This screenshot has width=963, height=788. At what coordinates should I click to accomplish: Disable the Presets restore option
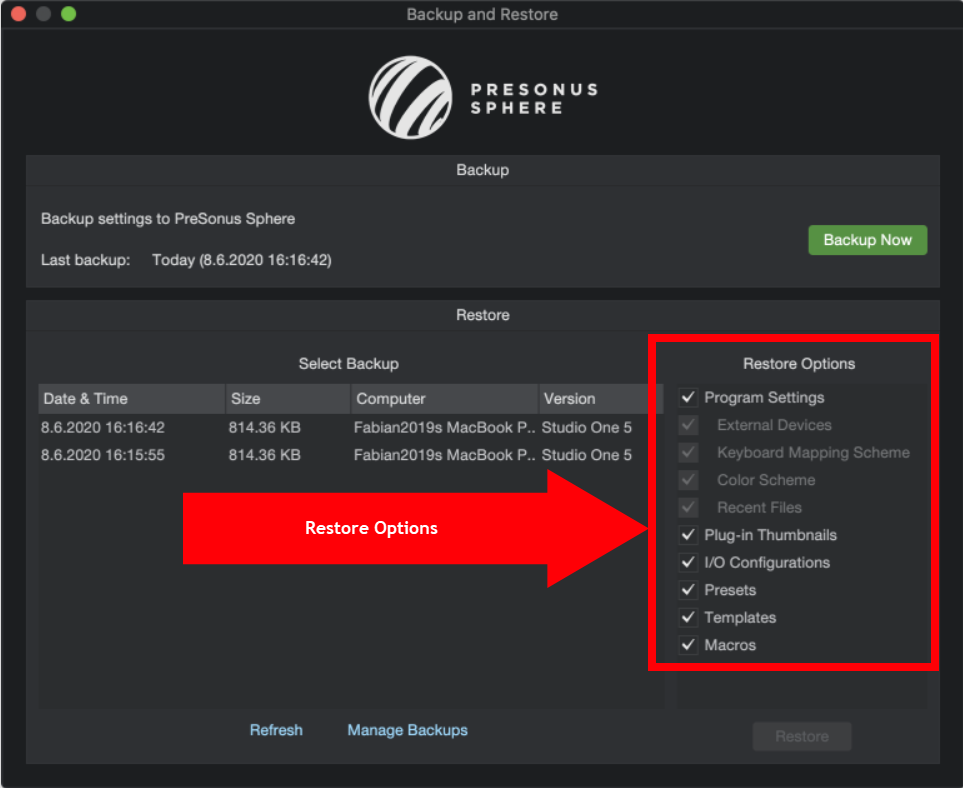point(688,590)
